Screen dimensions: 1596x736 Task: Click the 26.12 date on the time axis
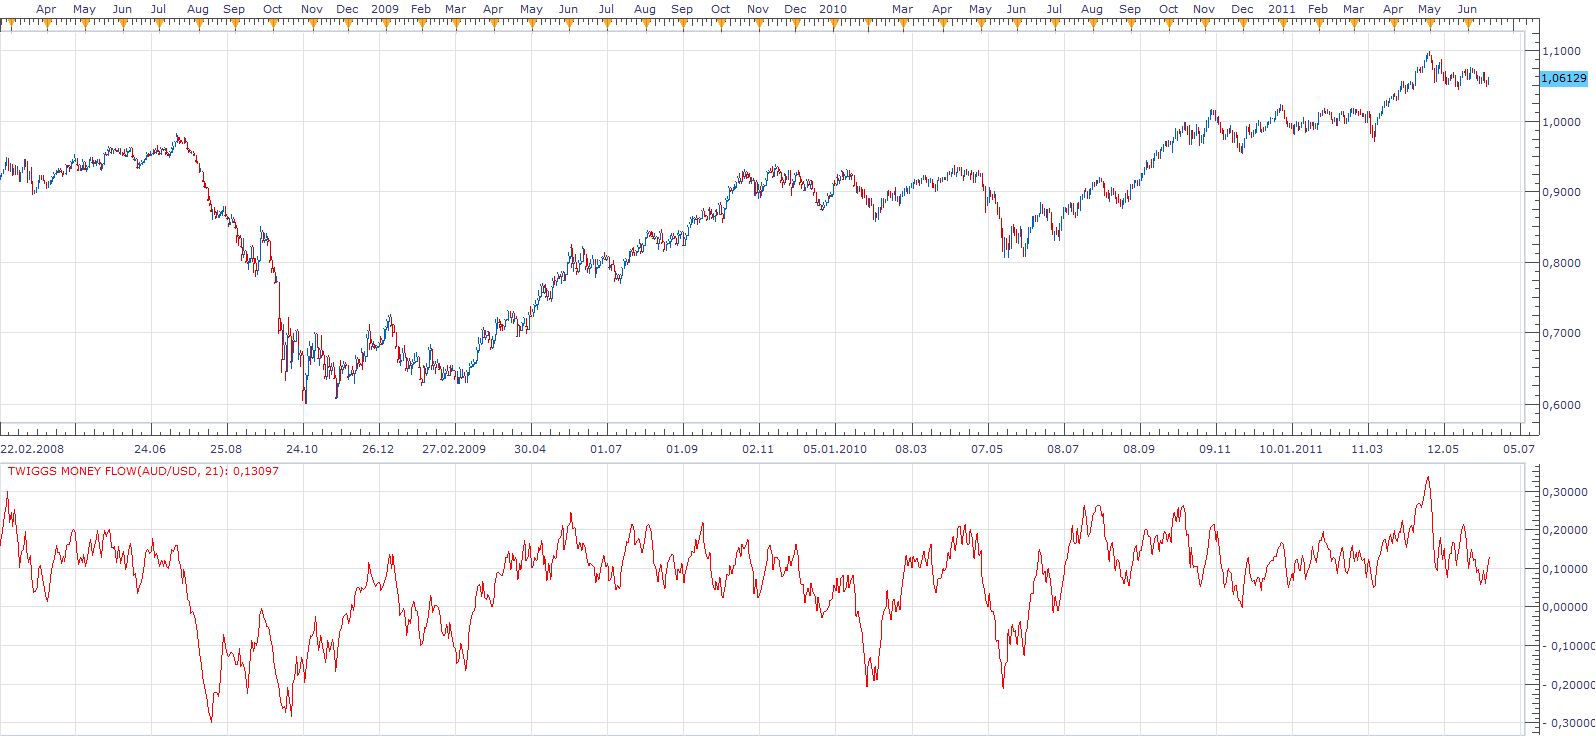click(x=378, y=449)
